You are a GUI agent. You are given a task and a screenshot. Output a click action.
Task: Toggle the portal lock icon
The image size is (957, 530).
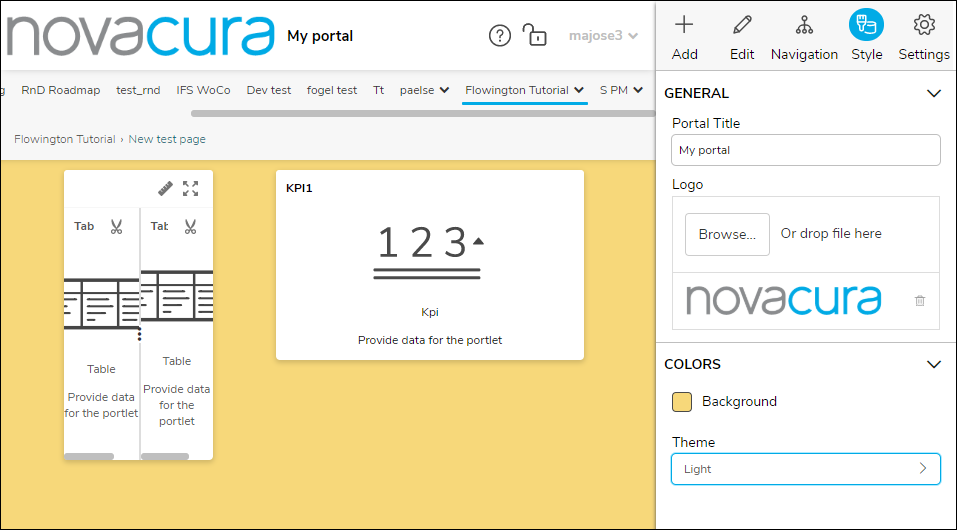(x=534, y=35)
